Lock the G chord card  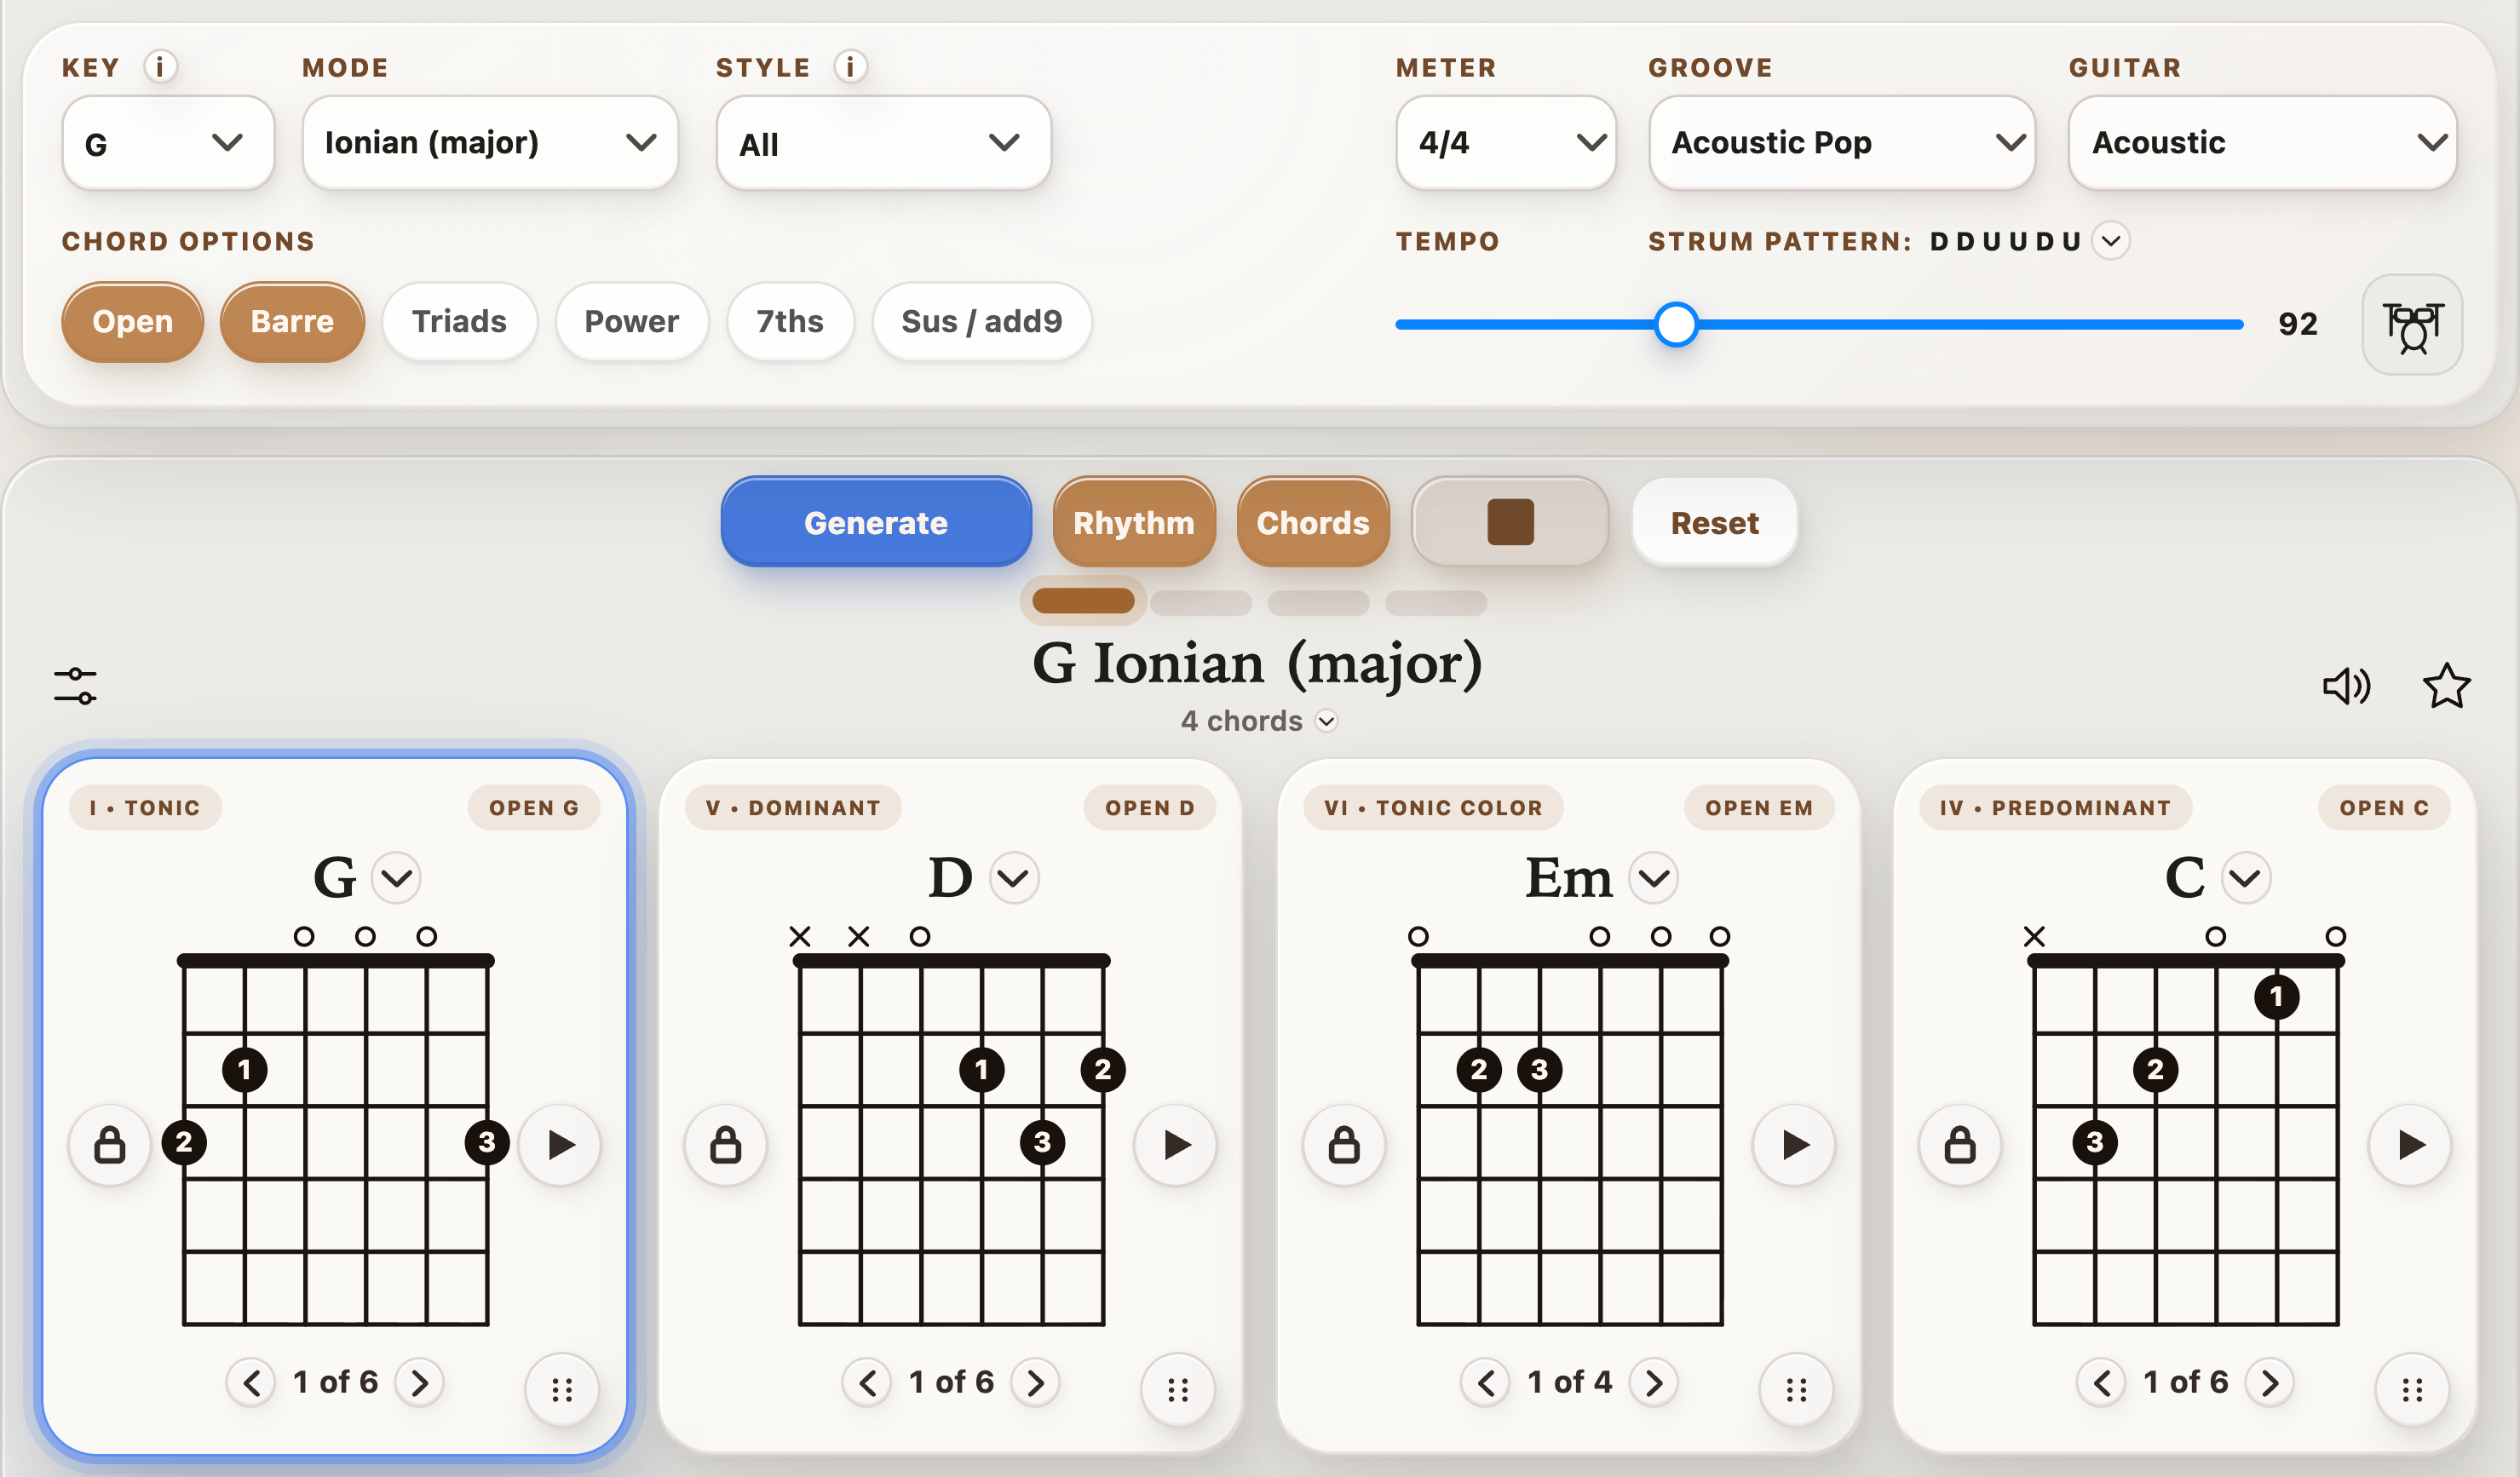pos(110,1144)
